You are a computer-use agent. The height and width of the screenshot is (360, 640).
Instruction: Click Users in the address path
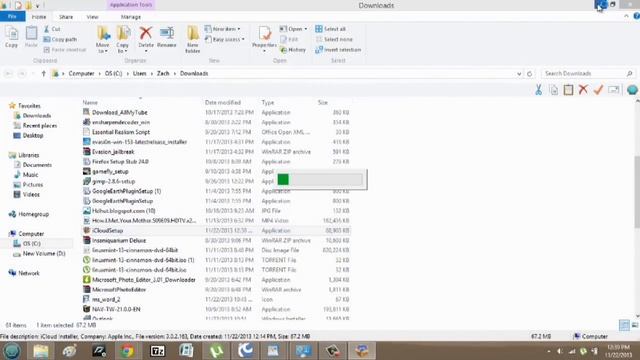[x=140, y=73]
